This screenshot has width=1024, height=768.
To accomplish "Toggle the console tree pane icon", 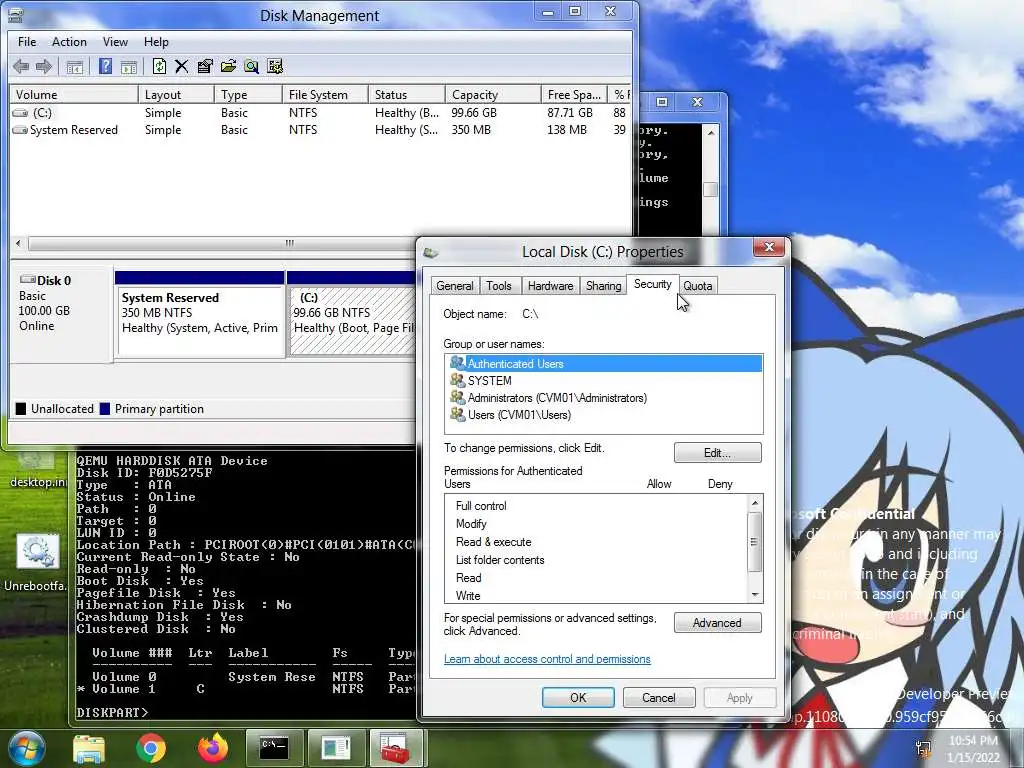I will coord(74,66).
